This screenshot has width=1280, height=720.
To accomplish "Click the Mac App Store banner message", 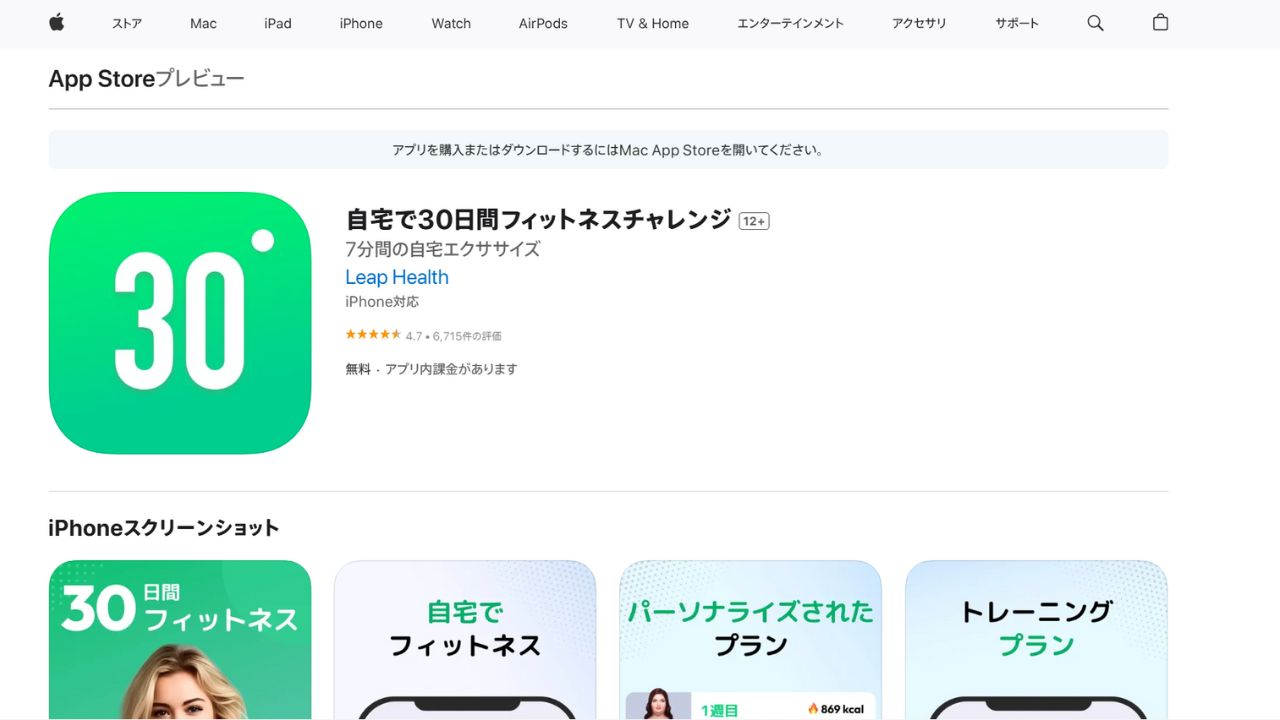I will click(608, 150).
